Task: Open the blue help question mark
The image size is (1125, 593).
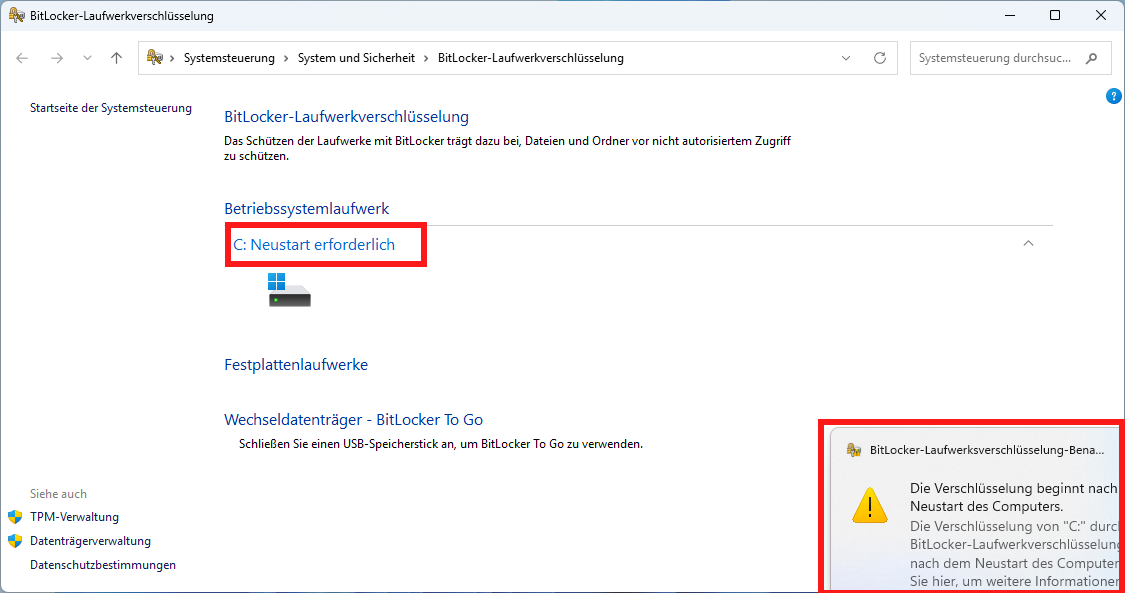Action: (x=1114, y=96)
